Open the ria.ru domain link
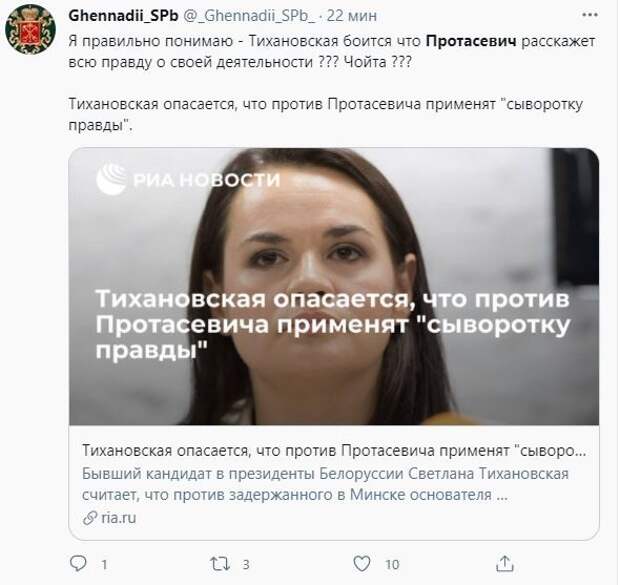This screenshot has width=620, height=585. (x=119, y=517)
